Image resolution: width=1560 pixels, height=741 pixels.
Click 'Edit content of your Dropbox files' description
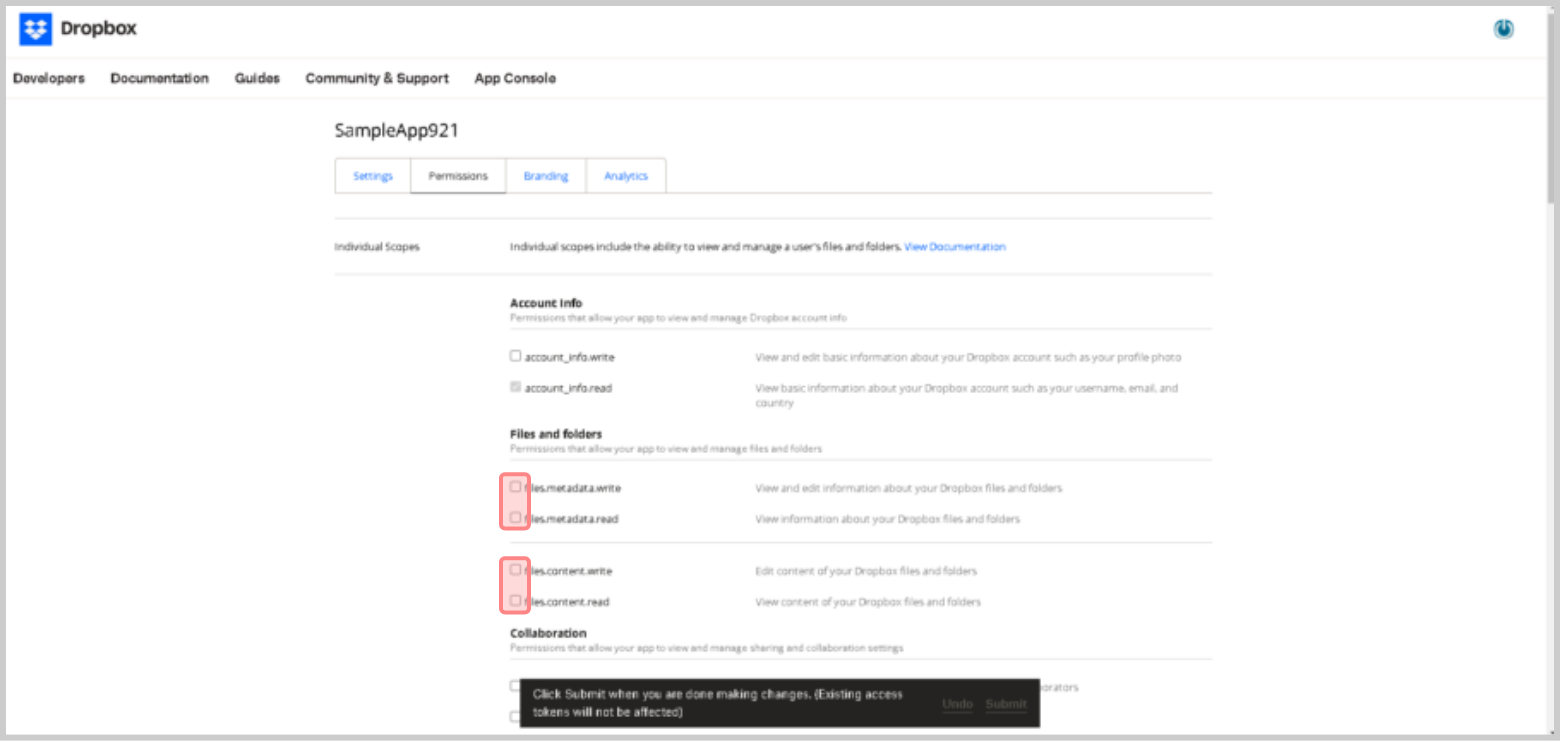(x=866, y=571)
